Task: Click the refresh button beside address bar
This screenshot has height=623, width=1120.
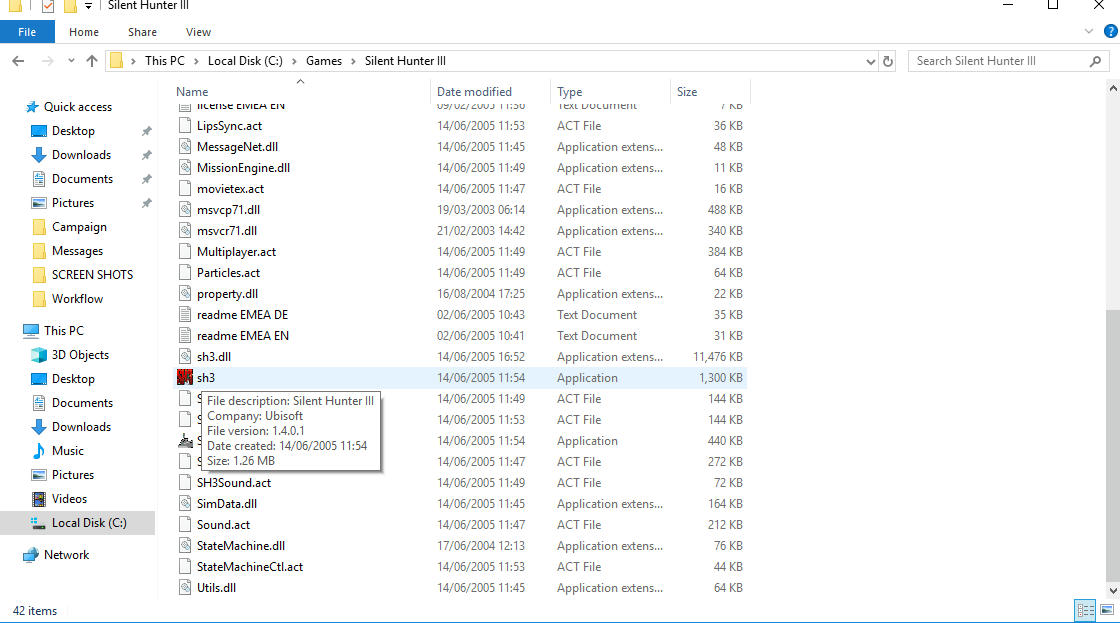Action: coord(888,61)
